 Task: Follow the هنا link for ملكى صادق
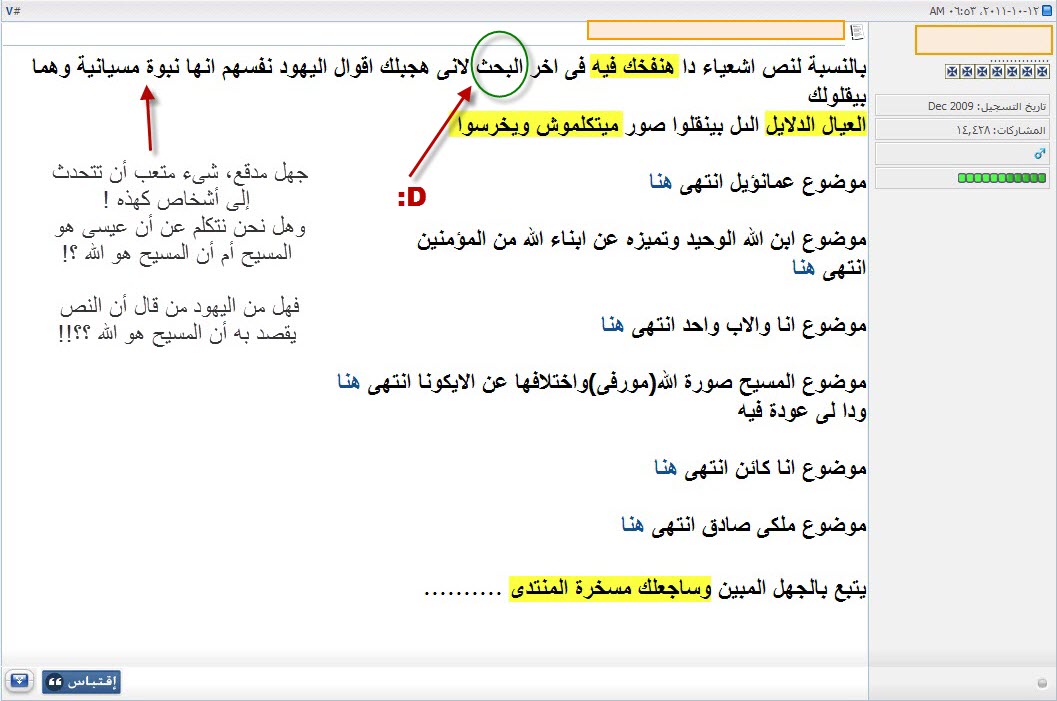click(x=634, y=524)
